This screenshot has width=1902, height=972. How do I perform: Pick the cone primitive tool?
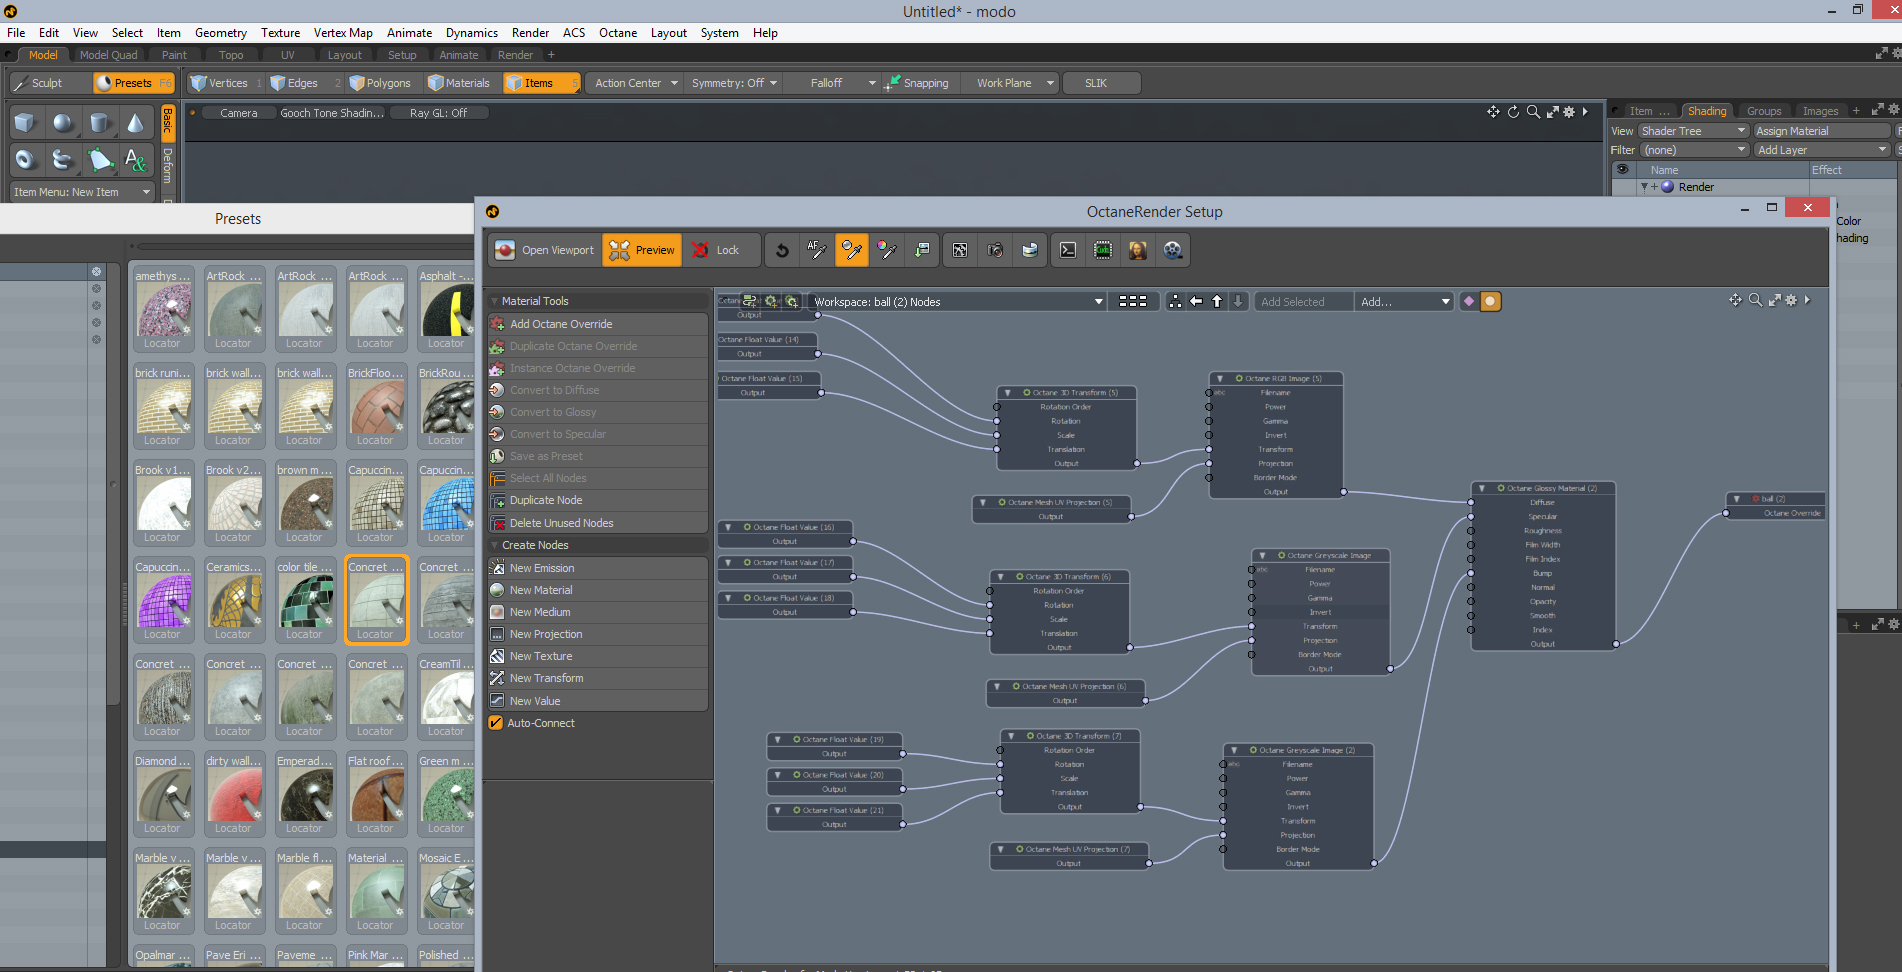135,123
